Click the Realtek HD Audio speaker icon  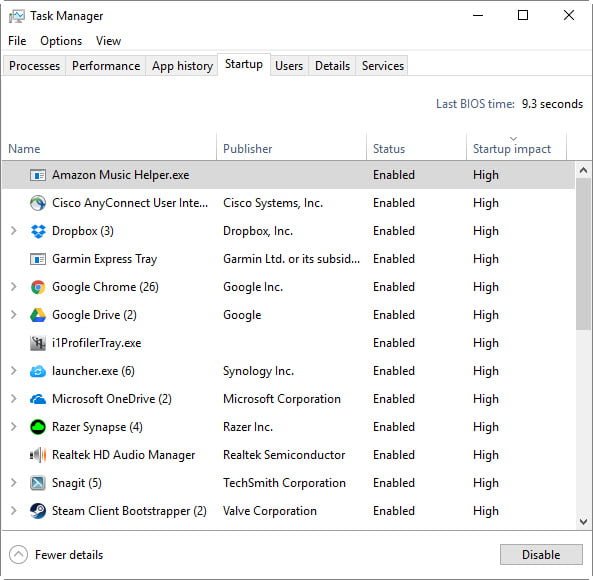(38, 455)
